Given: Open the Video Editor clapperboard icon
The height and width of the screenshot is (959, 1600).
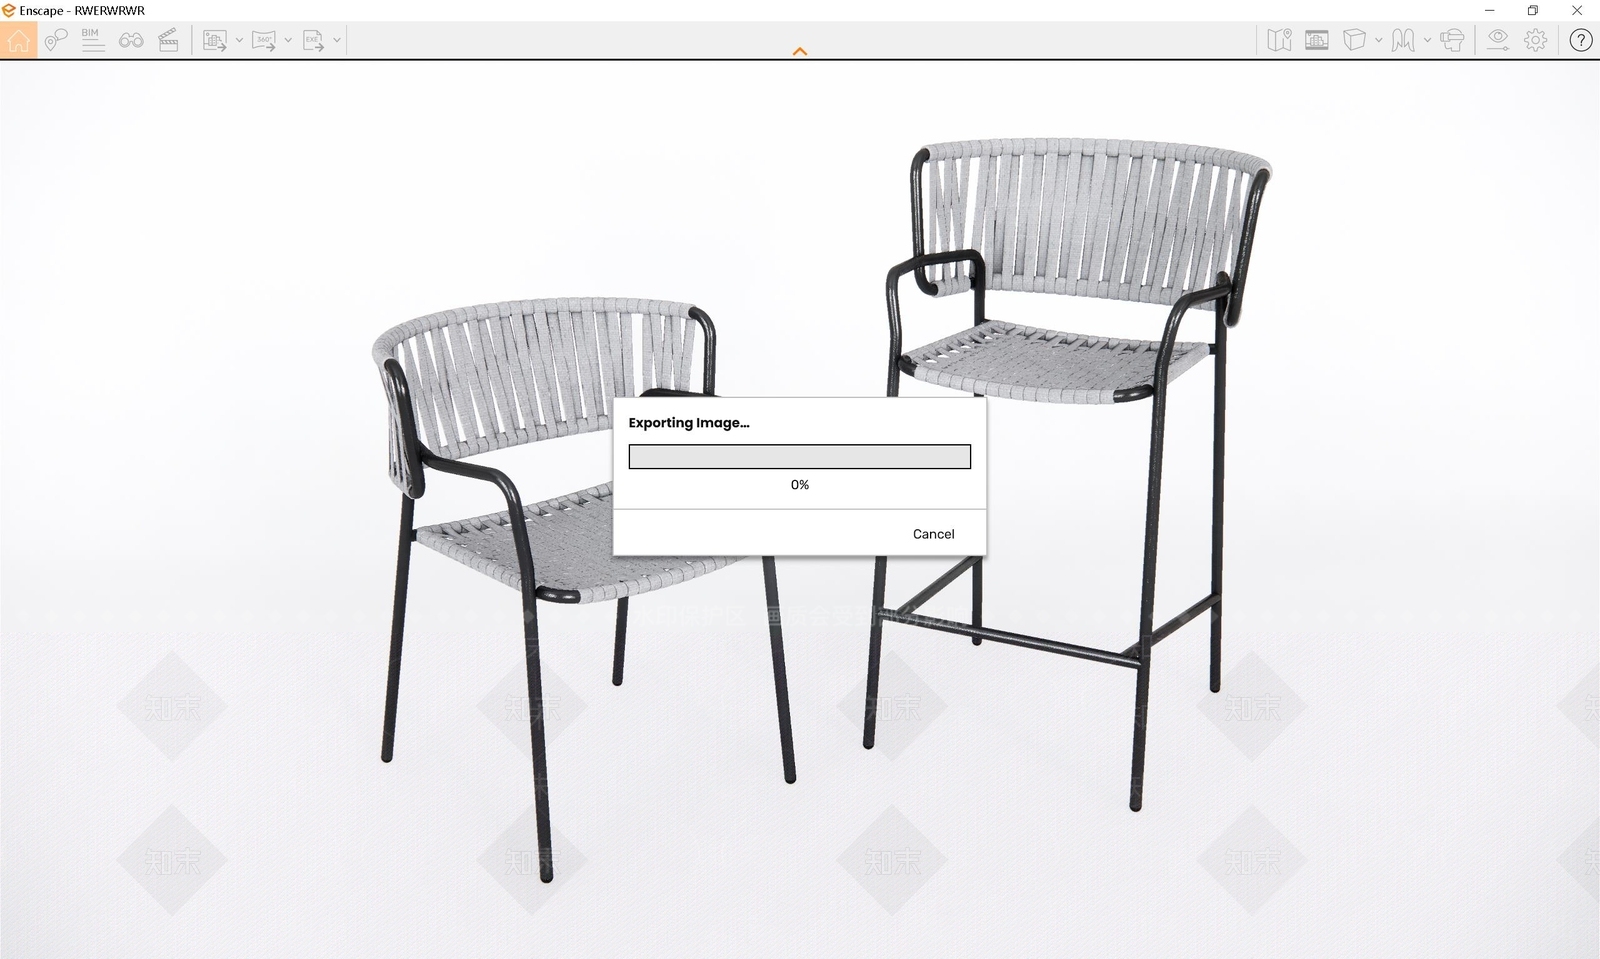Looking at the screenshot, I should [168, 40].
